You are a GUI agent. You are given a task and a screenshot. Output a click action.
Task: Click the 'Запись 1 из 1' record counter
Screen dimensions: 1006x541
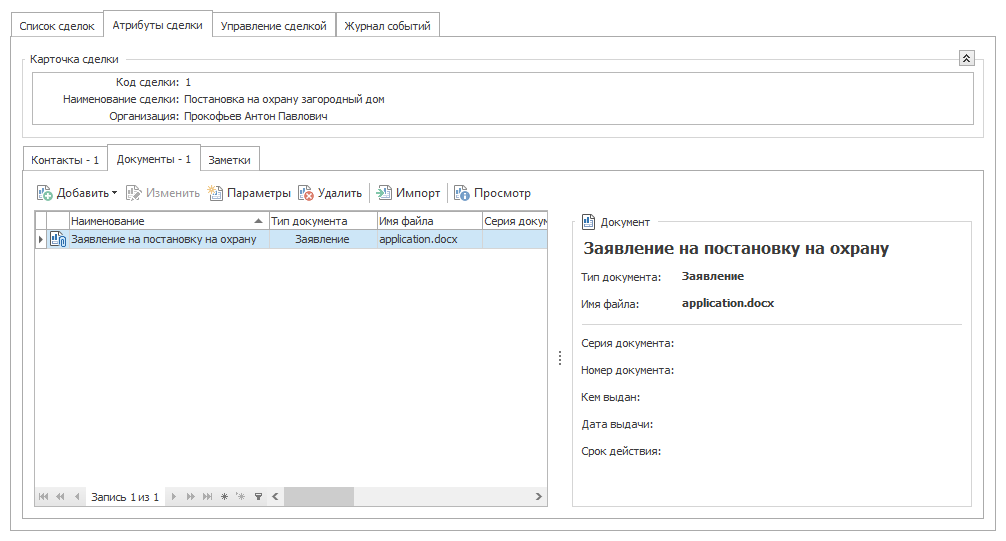point(124,497)
